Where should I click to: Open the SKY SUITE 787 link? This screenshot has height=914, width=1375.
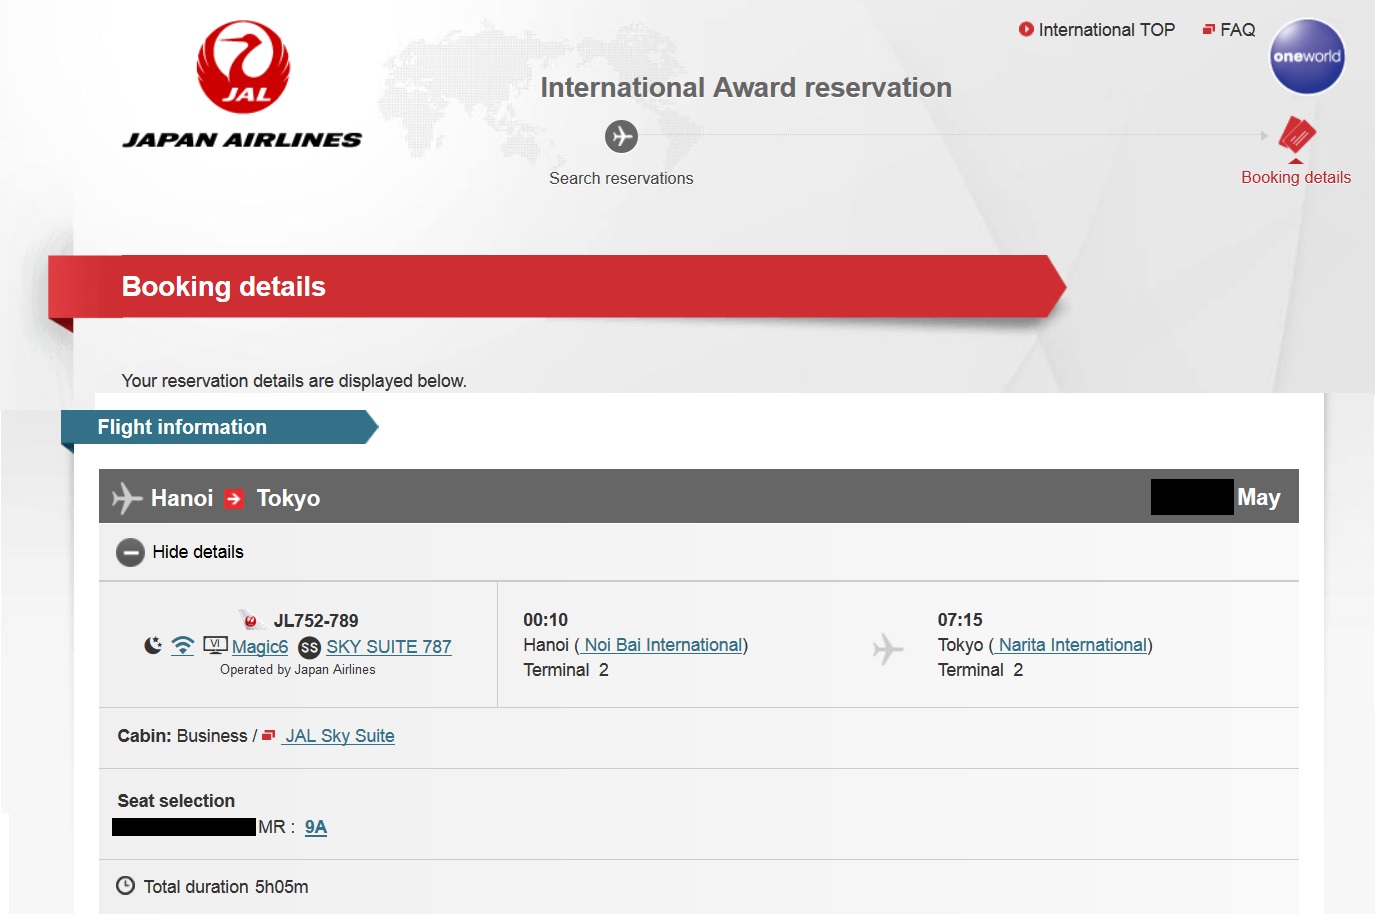coord(388,647)
